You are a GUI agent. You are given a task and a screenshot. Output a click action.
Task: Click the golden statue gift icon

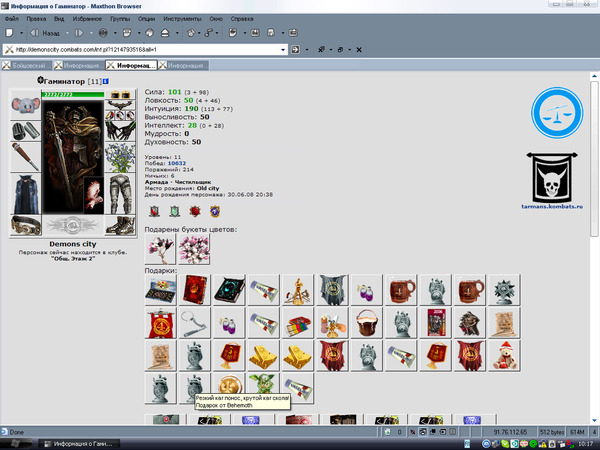click(x=298, y=290)
